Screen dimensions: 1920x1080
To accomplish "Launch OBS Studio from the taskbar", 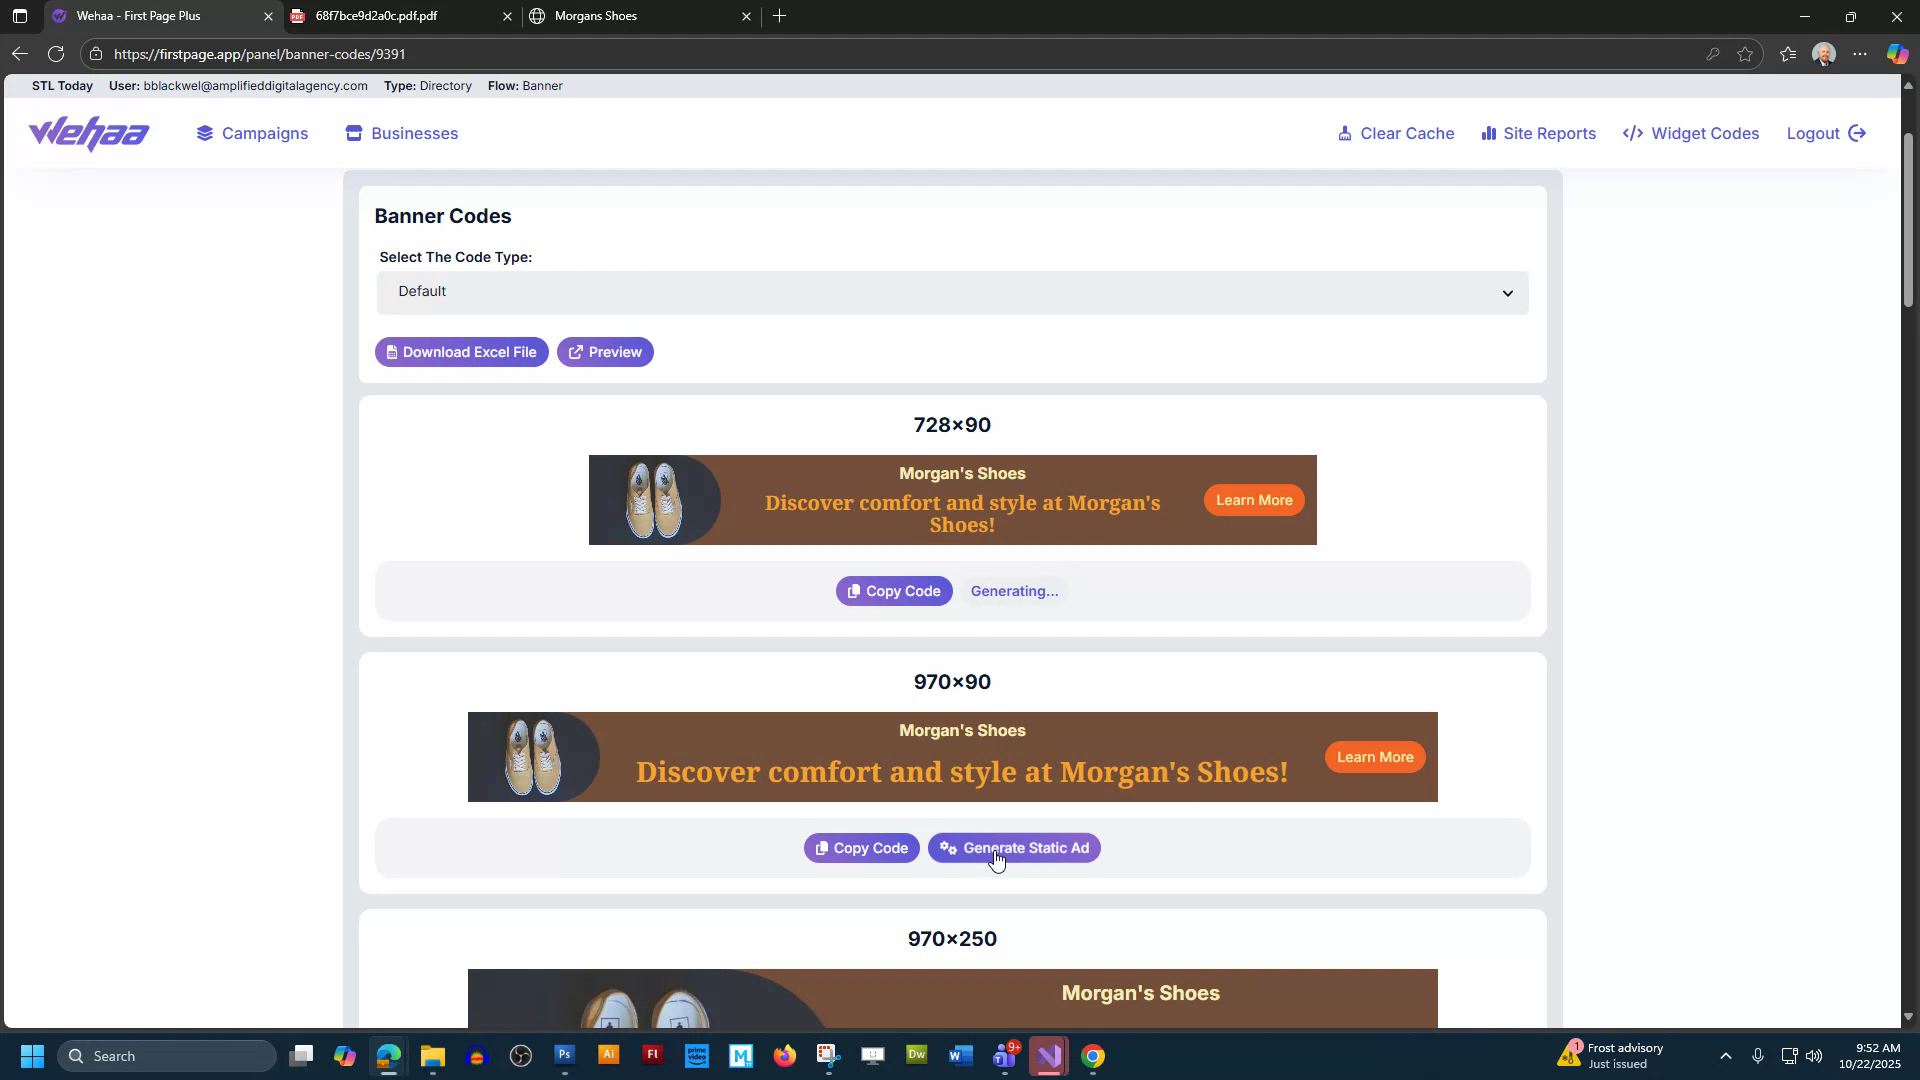I will click(x=520, y=1055).
